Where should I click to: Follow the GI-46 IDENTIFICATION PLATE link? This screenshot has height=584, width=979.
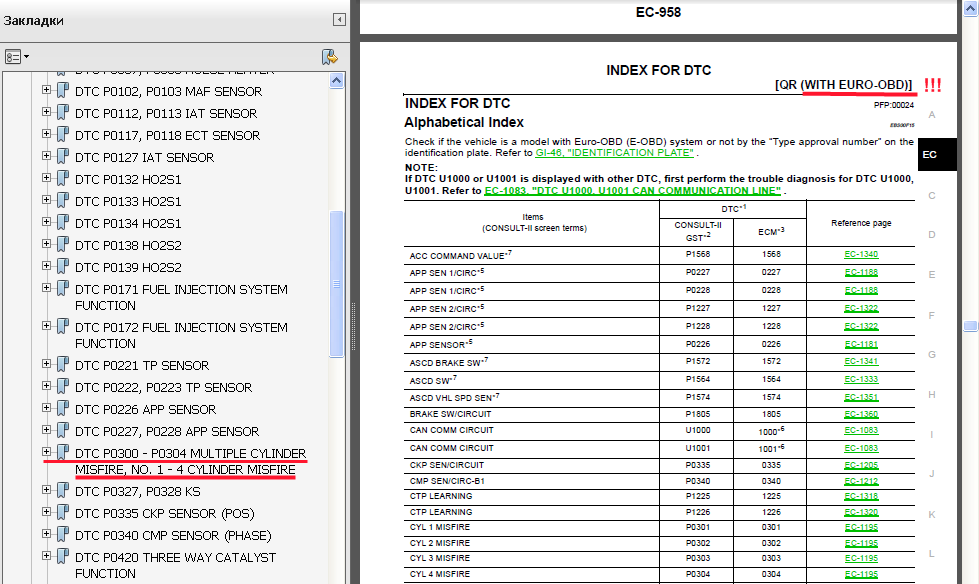point(614,153)
